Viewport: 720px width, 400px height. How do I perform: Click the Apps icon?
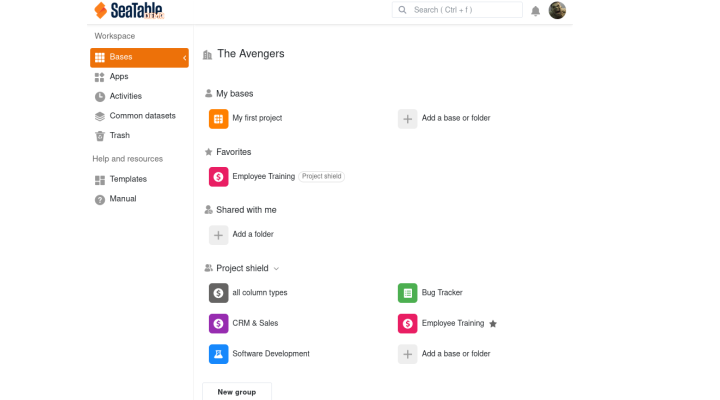click(100, 77)
